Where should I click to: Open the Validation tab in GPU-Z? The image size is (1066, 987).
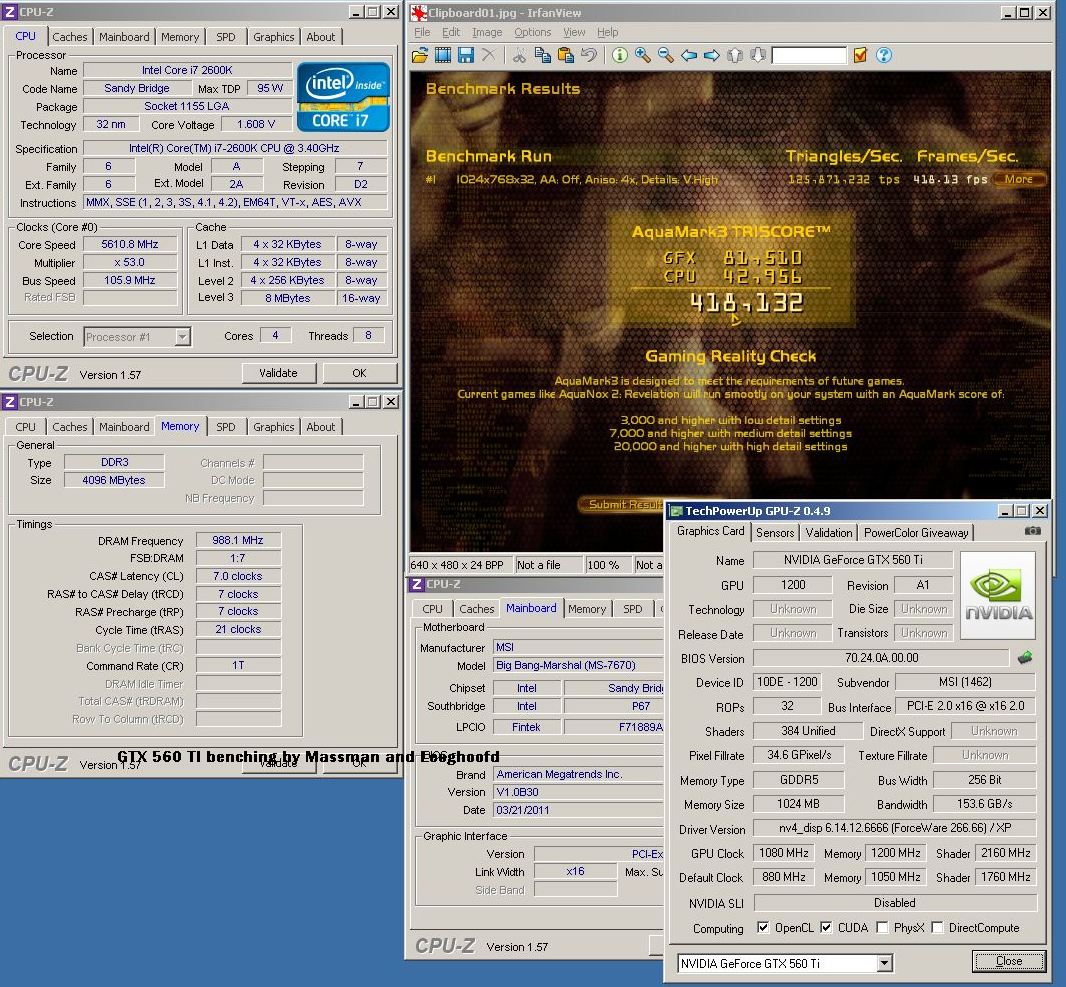[x=829, y=533]
